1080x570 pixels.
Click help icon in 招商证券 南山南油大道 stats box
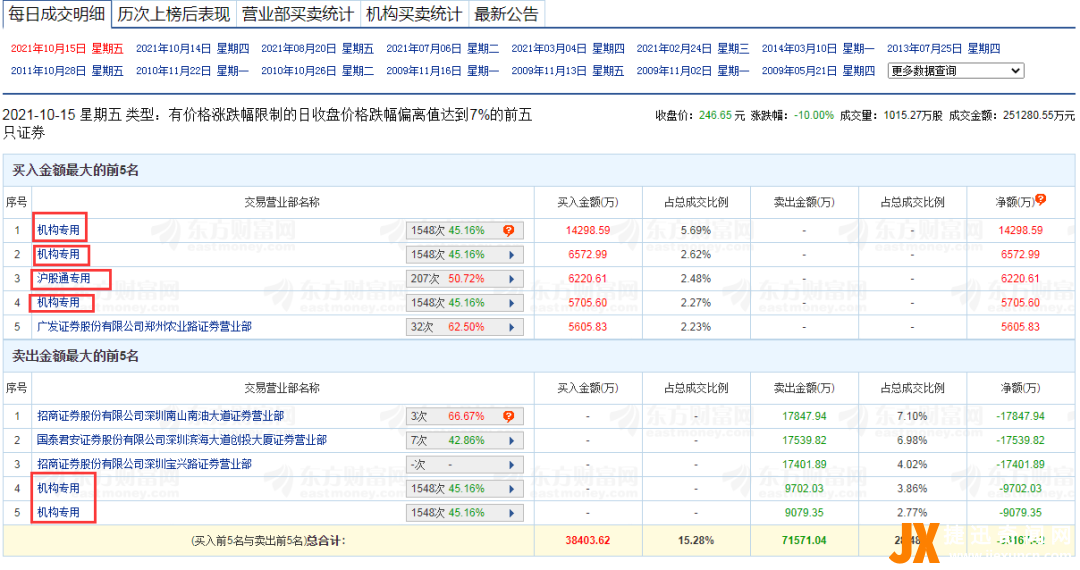pyautogui.click(x=508, y=416)
